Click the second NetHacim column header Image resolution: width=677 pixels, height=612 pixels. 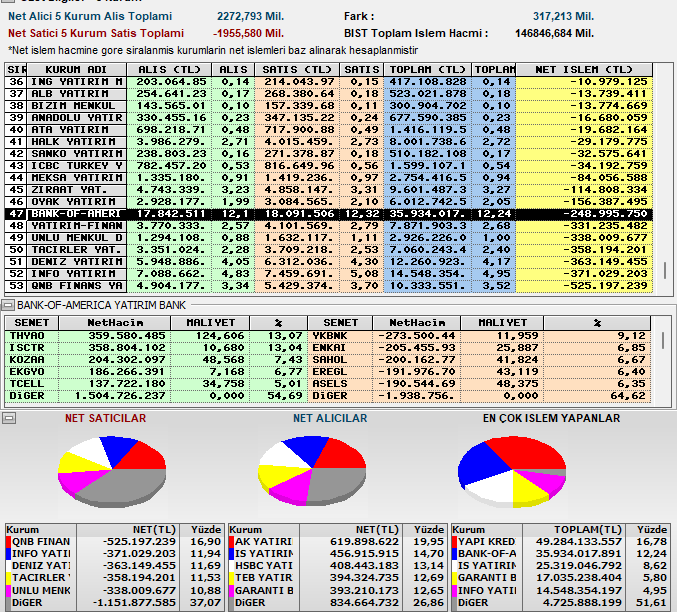point(417,323)
